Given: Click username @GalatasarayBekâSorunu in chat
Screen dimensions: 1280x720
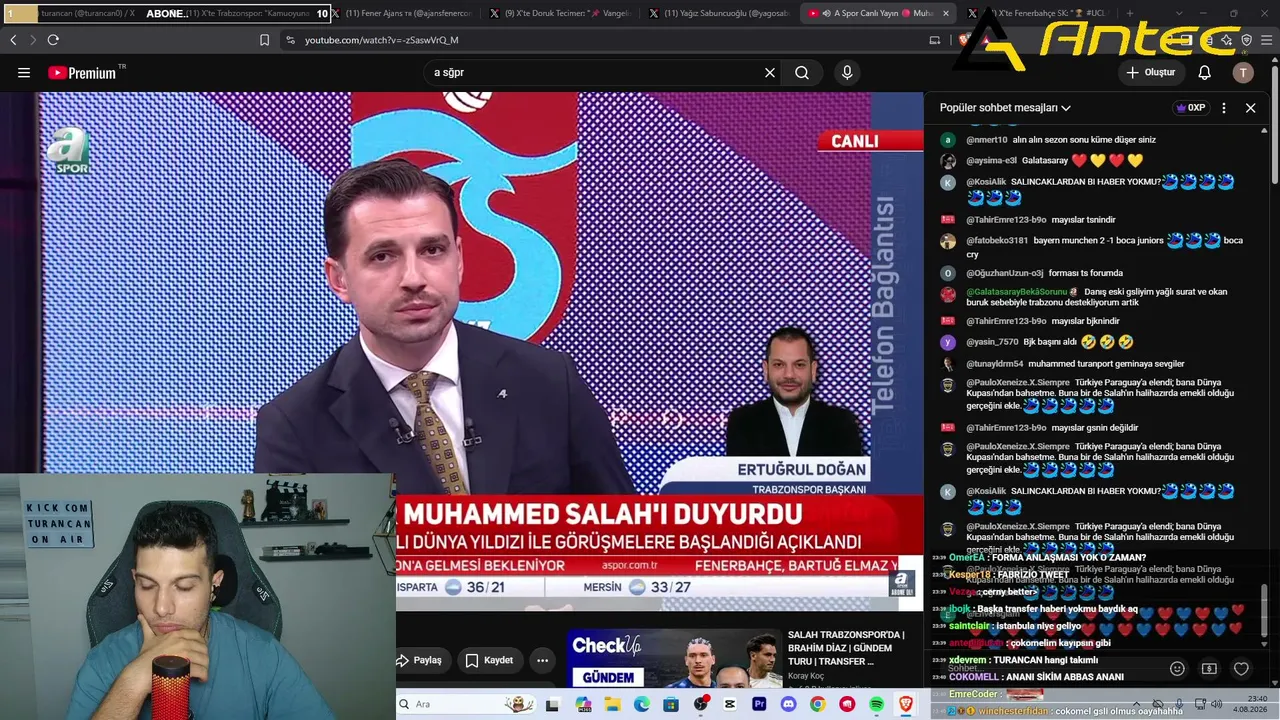Looking at the screenshot, I should [1016, 292].
